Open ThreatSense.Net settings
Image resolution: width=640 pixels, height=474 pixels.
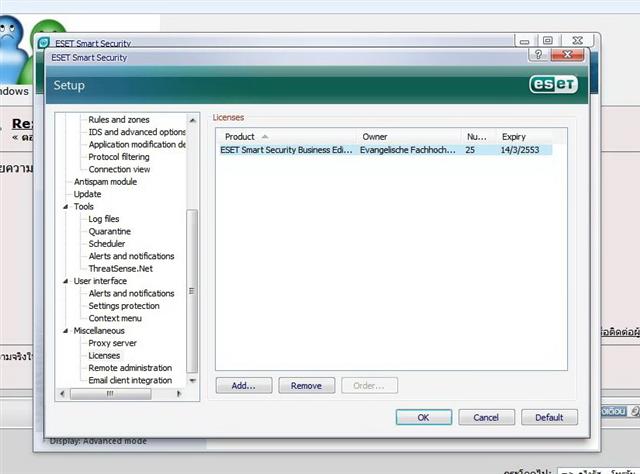click(x=120, y=269)
